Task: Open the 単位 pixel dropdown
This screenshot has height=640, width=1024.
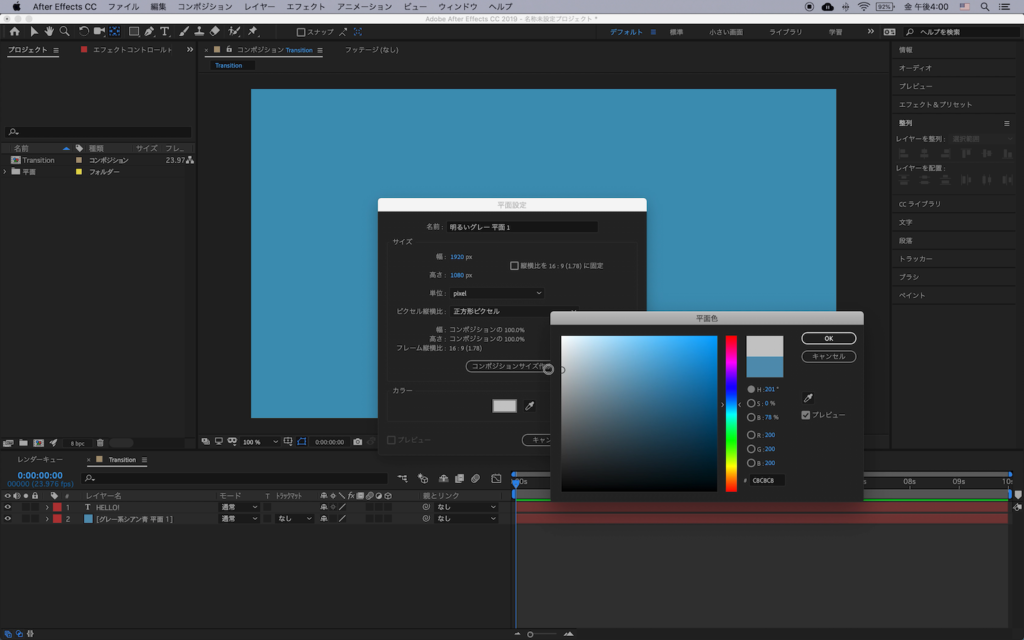Action: (497, 293)
